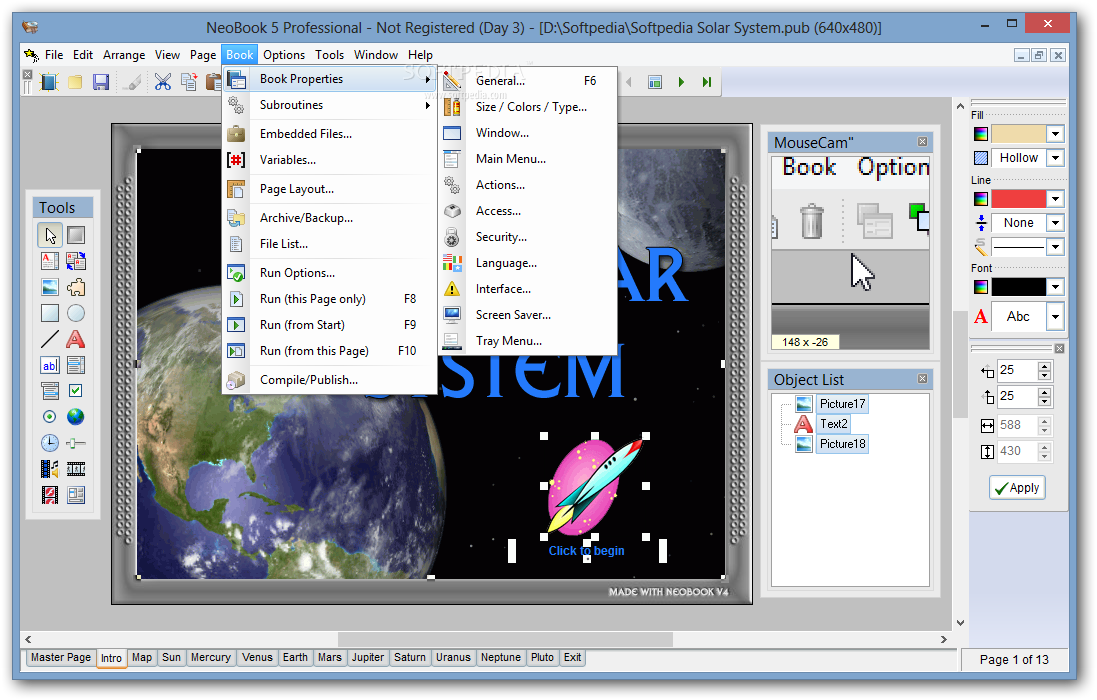
Task: Choose the Track Bar slider tool
Action: coord(76,443)
